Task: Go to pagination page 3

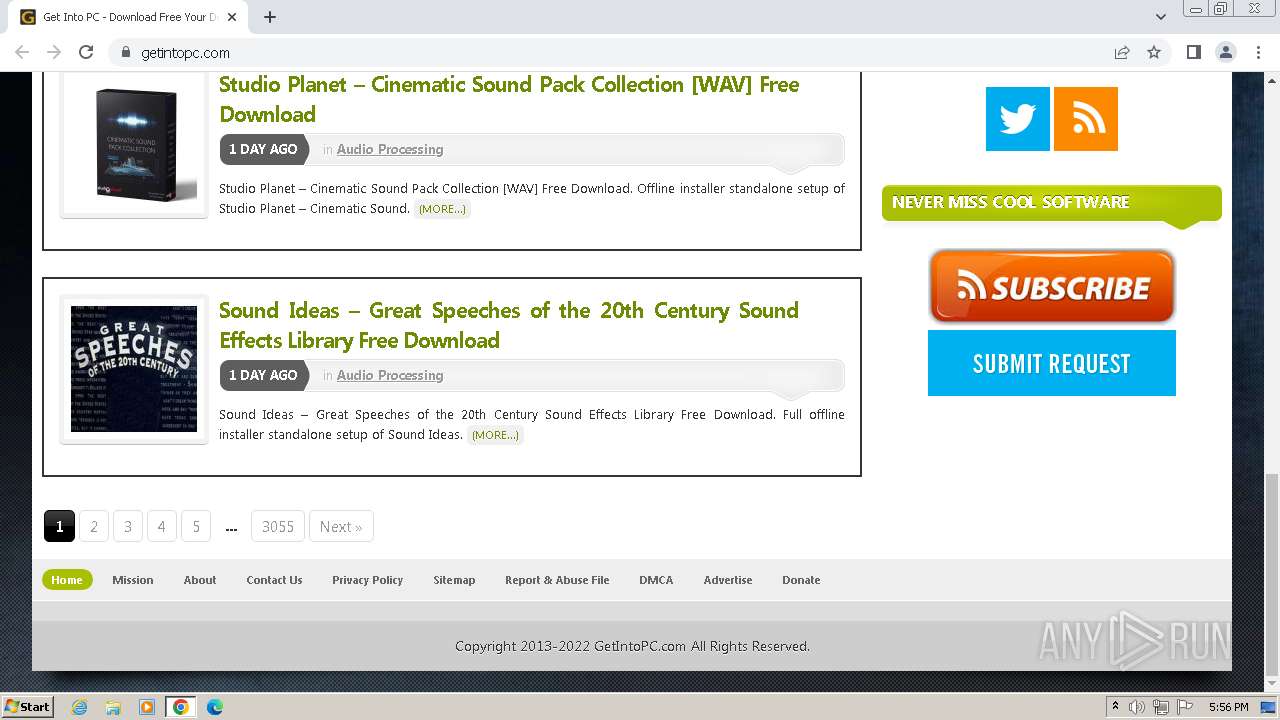Action: click(128, 526)
